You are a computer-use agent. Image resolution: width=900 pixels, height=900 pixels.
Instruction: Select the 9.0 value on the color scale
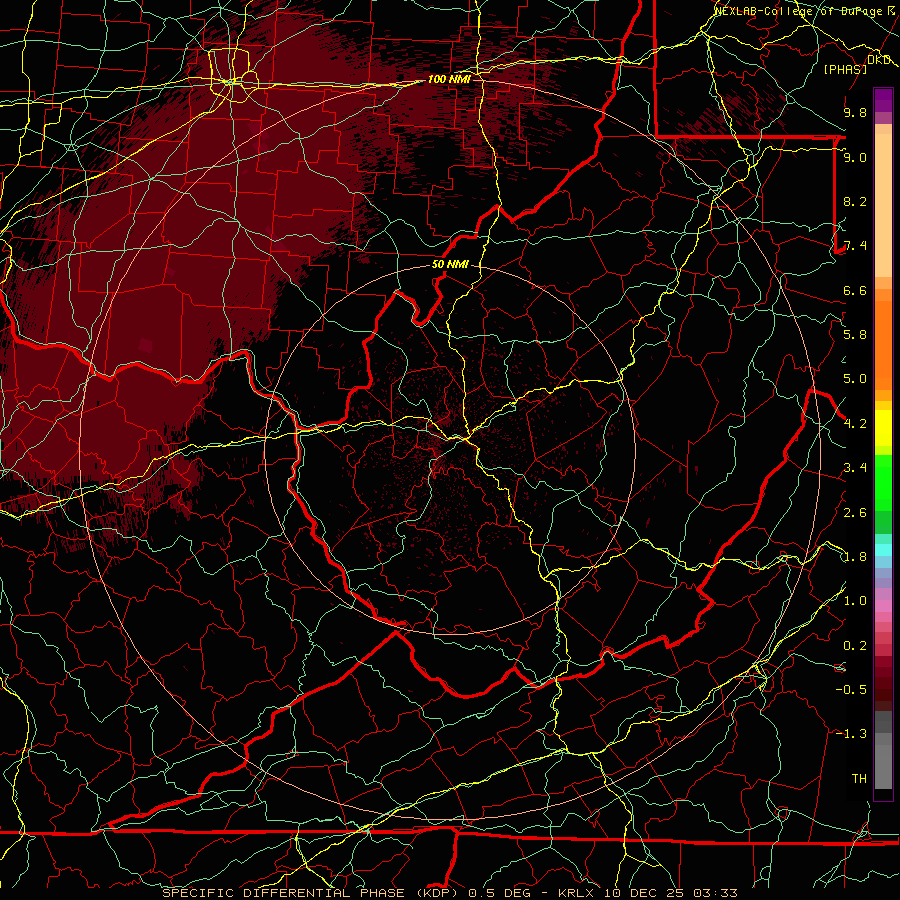pyautogui.click(x=855, y=157)
